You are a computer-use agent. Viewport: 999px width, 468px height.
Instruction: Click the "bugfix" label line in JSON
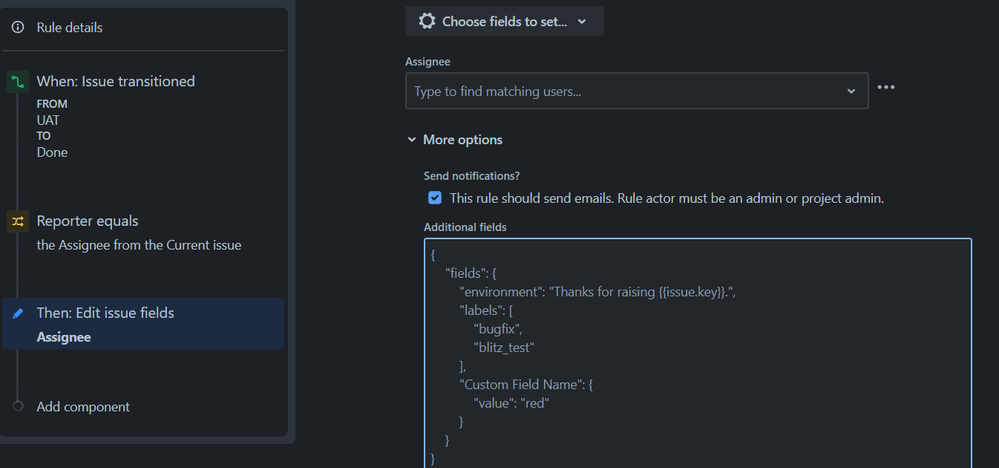(499, 329)
